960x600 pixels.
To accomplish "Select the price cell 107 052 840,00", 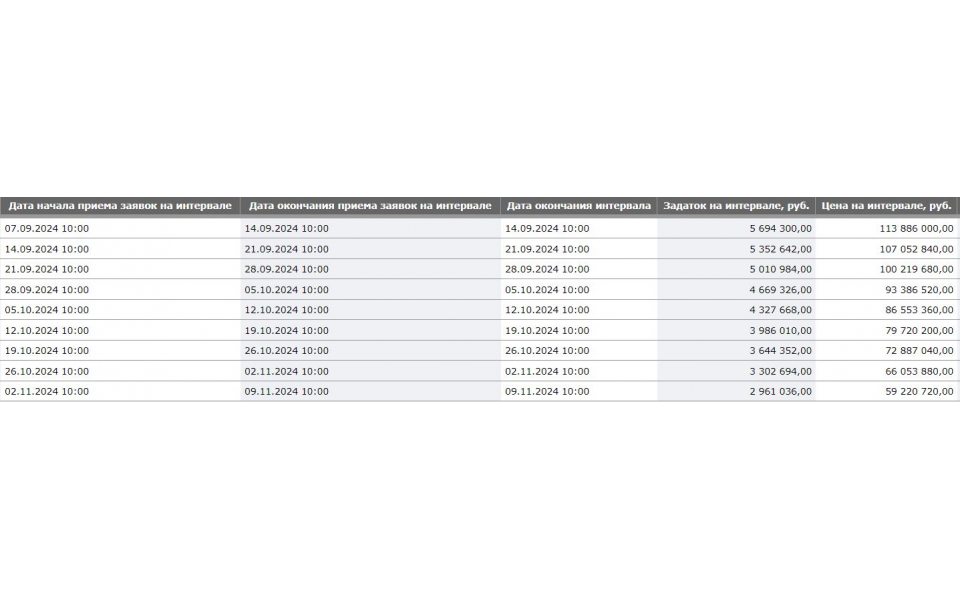I will 887,249.
